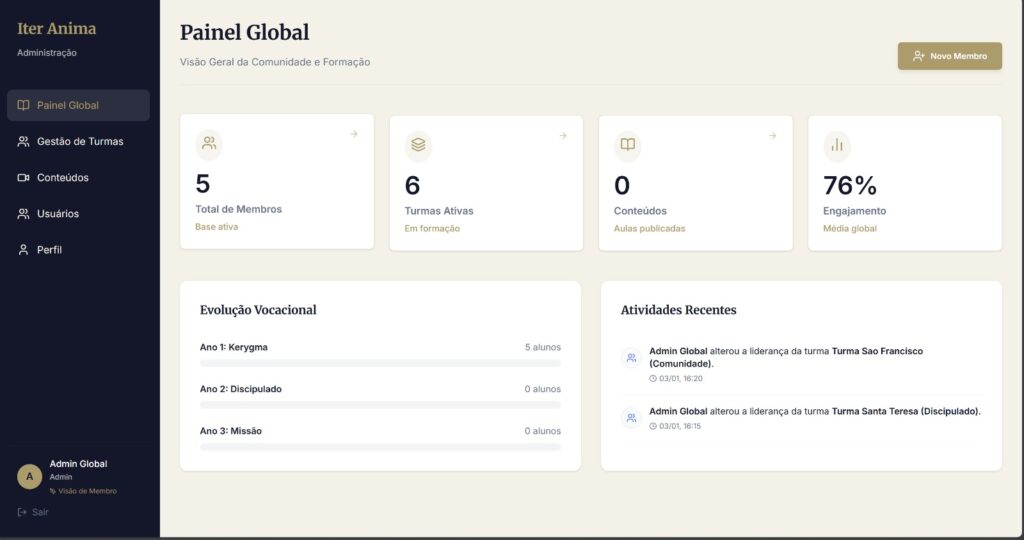Screen dimensions: 1024x540
Task: Click user icon beside Turma Santa Teresa activity
Action: point(631,418)
